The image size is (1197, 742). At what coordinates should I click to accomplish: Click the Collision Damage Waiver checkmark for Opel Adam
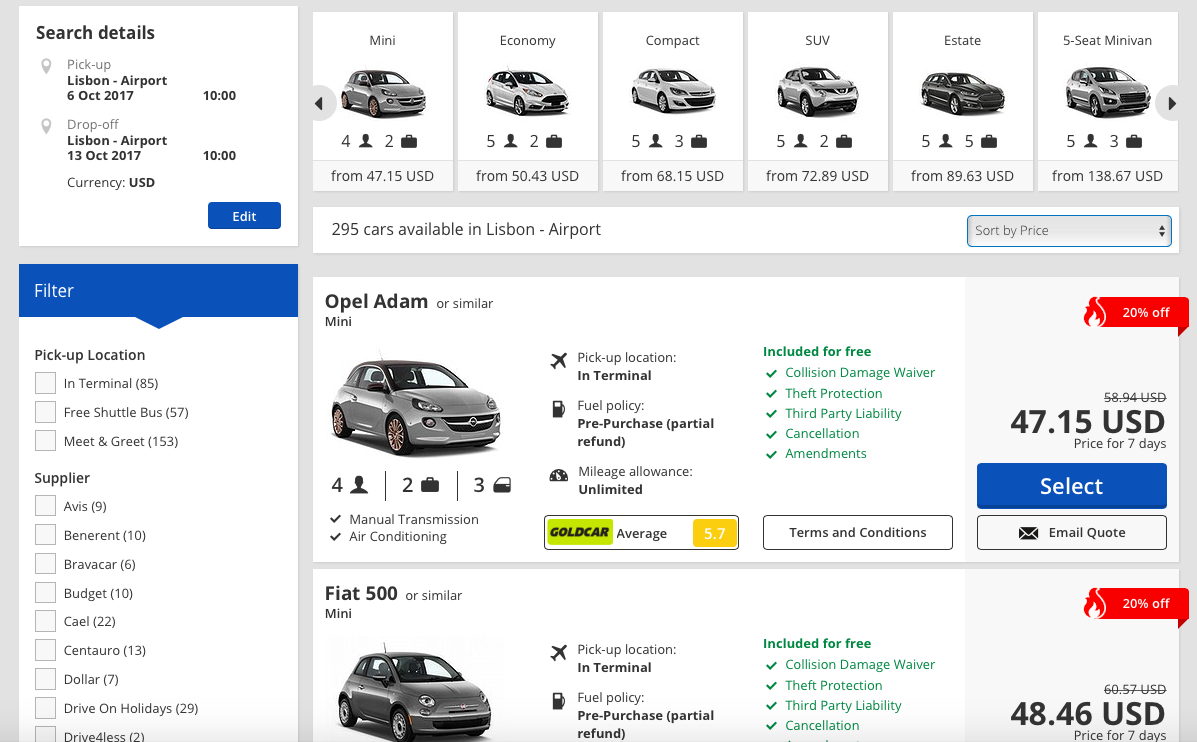pyautogui.click(x=771, y=373)
